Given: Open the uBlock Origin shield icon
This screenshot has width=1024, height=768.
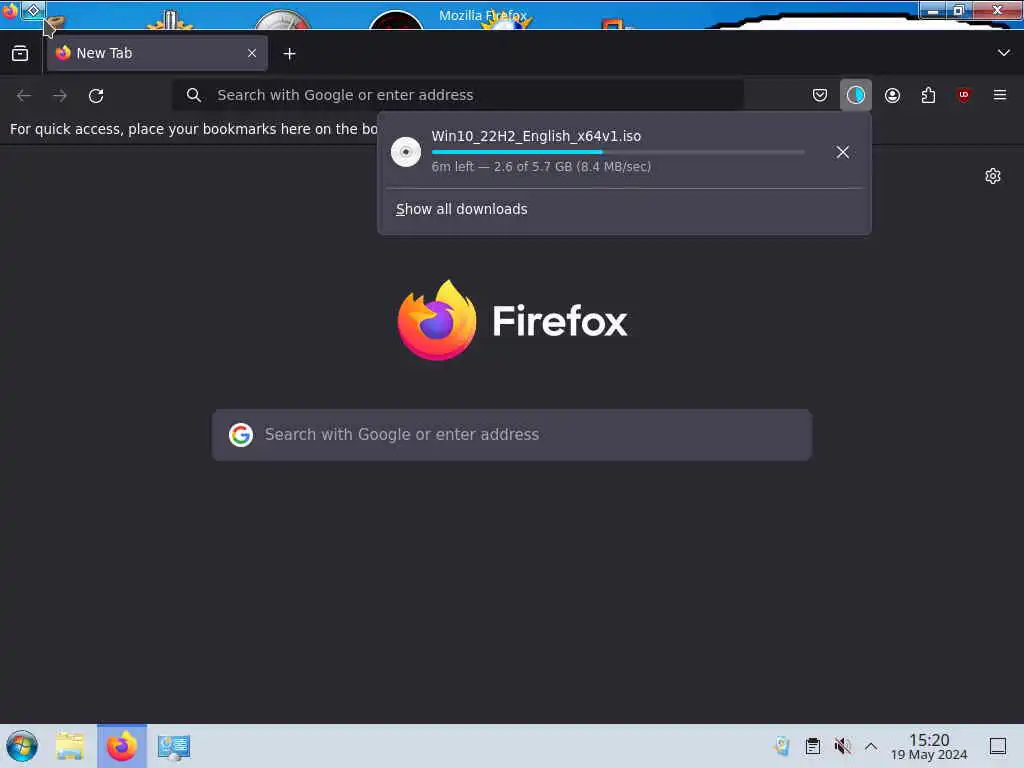Looking at the screenshot, I should [x=964, y=95].
